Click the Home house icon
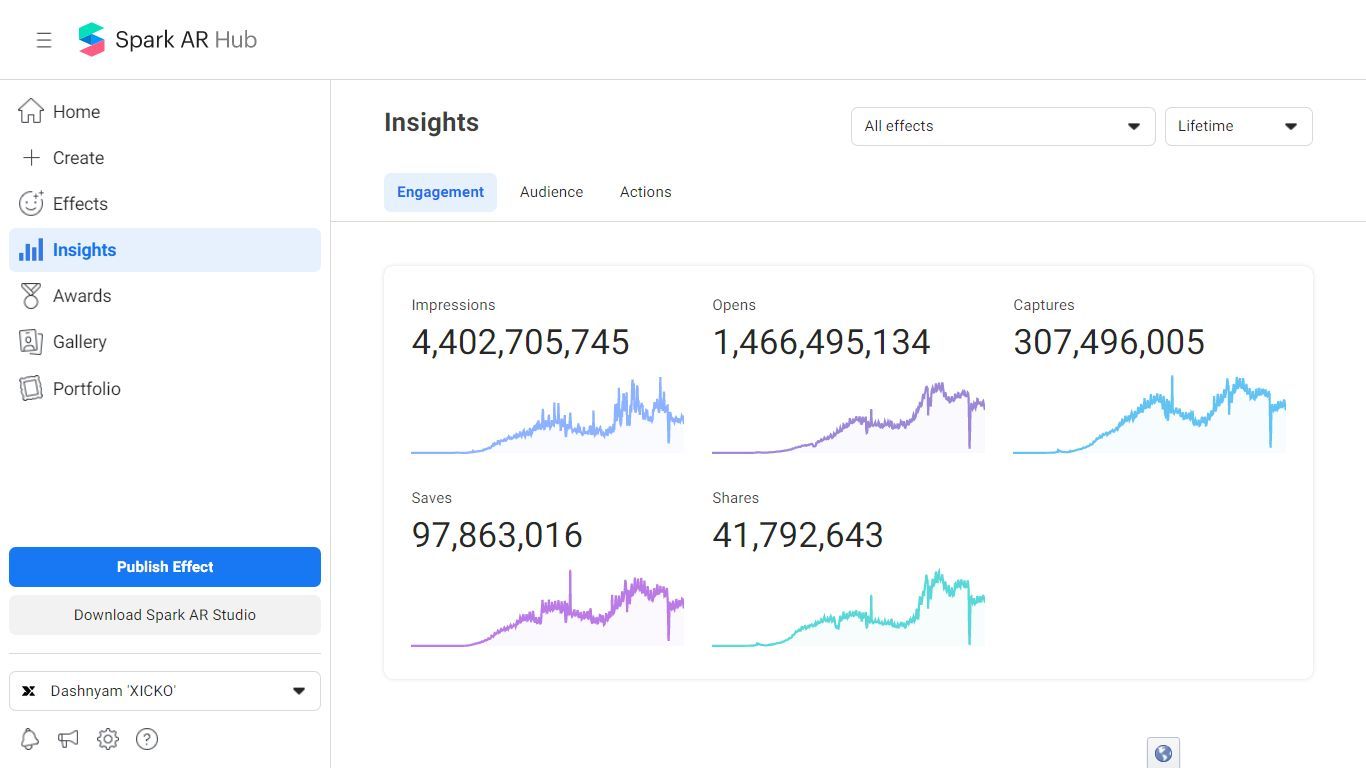 (31, 111)
